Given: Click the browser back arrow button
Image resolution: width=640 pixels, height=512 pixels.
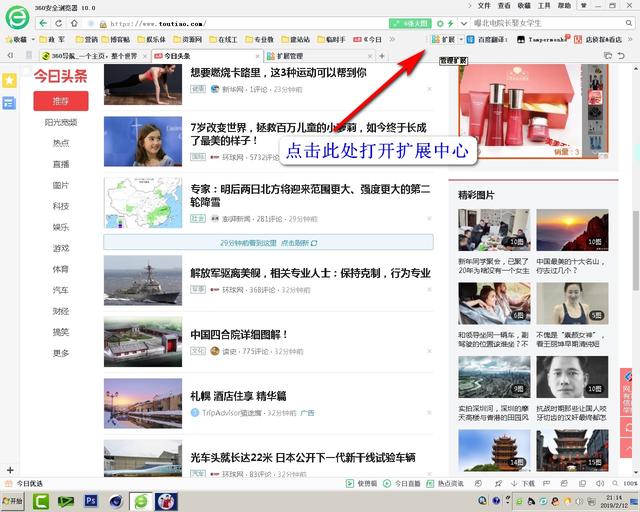Looking at the screenshot, I should [43, 23].
